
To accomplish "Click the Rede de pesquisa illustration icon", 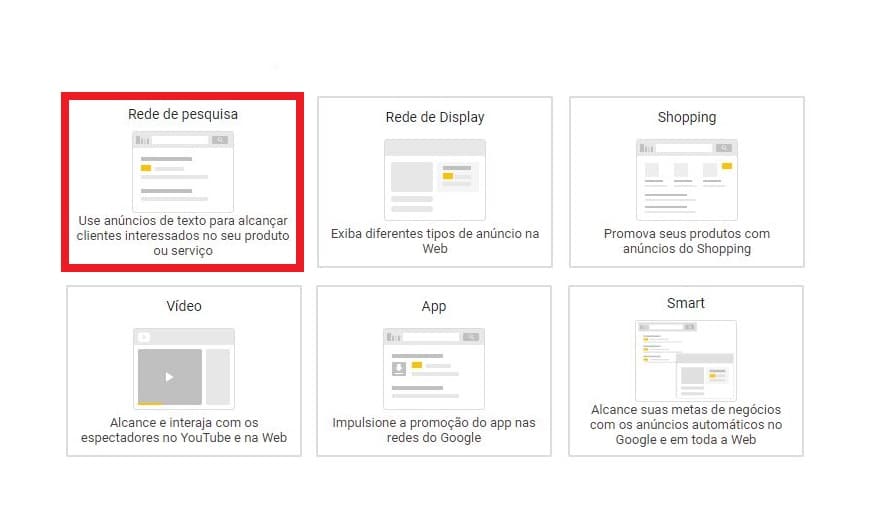I will (182, 172).
